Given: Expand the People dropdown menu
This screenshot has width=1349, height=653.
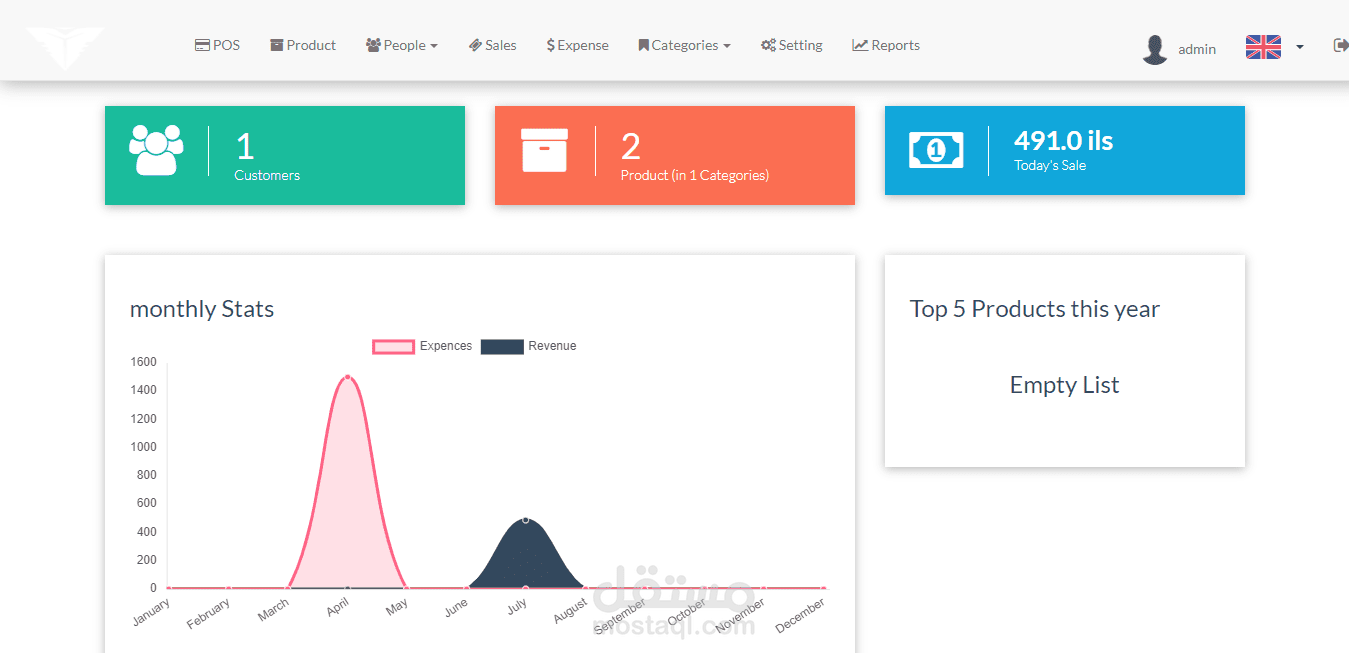Looking at the screenshot, I should (402, 45).
